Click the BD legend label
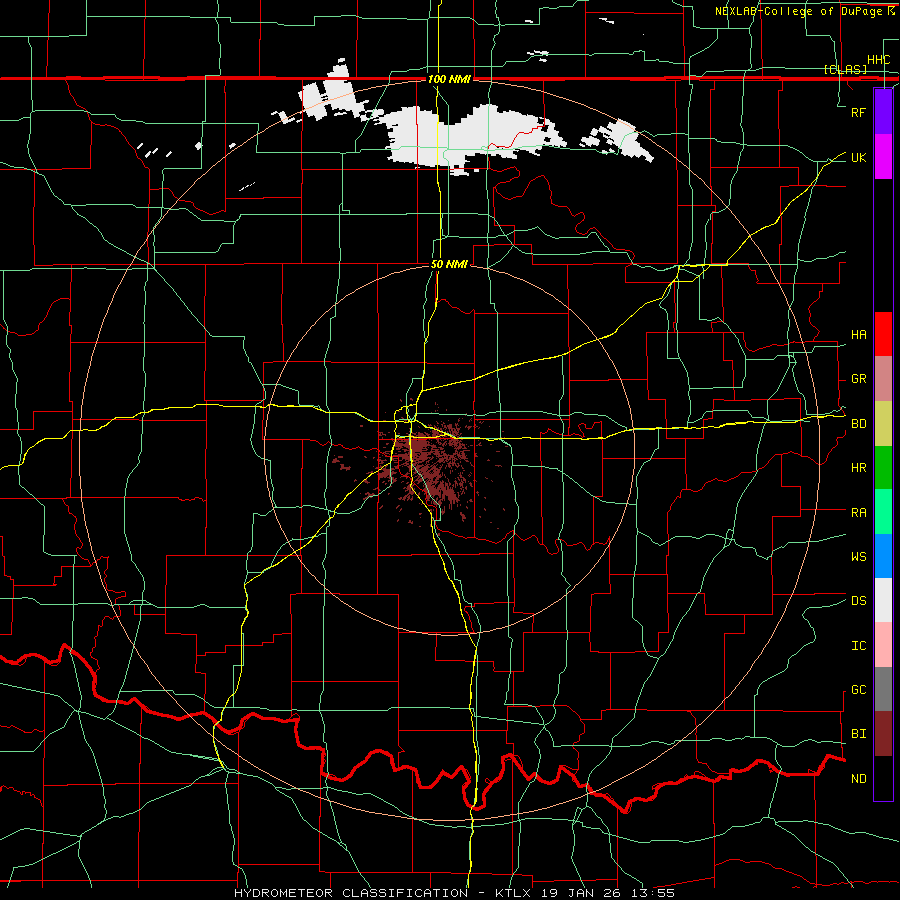Viewport: 900px width, 900px height. pyautogui.click(x=858, y=424)
